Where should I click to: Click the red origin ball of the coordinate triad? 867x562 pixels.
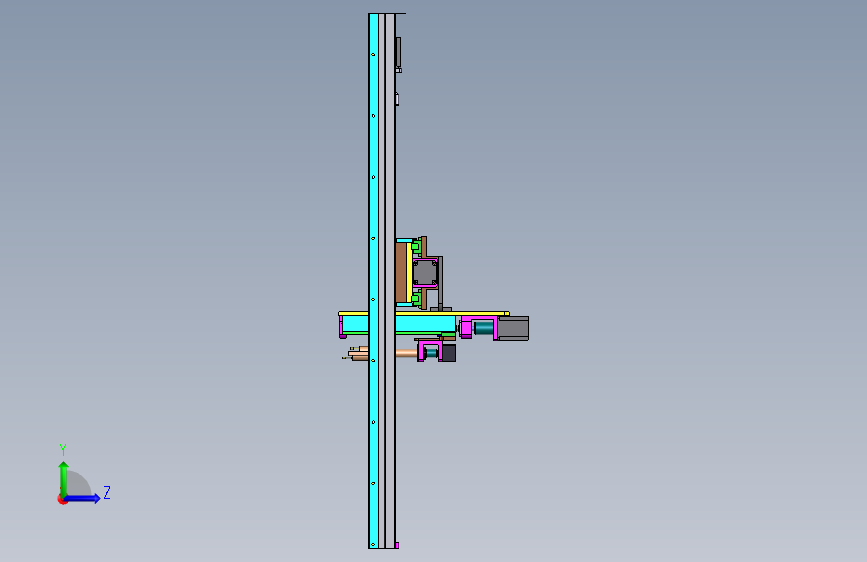[62, 499]
